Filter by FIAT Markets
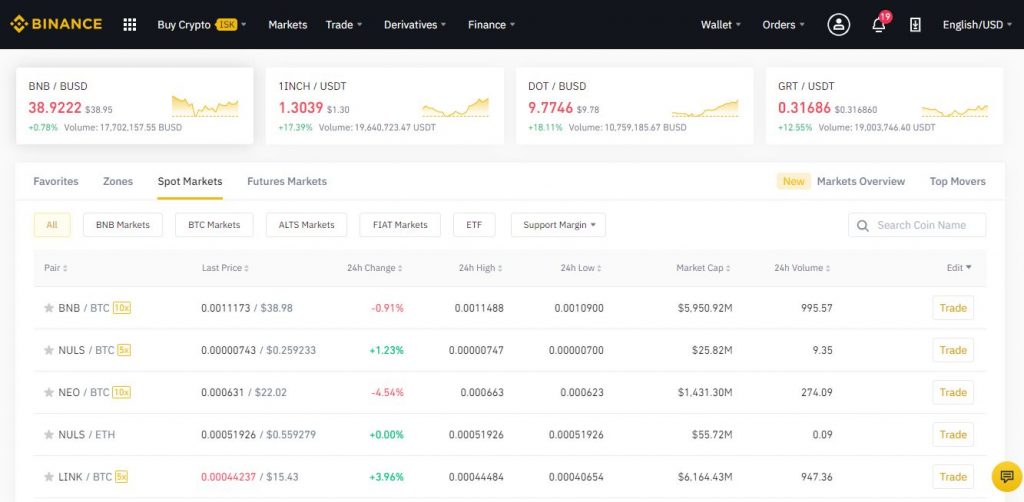 coord(400,225)
